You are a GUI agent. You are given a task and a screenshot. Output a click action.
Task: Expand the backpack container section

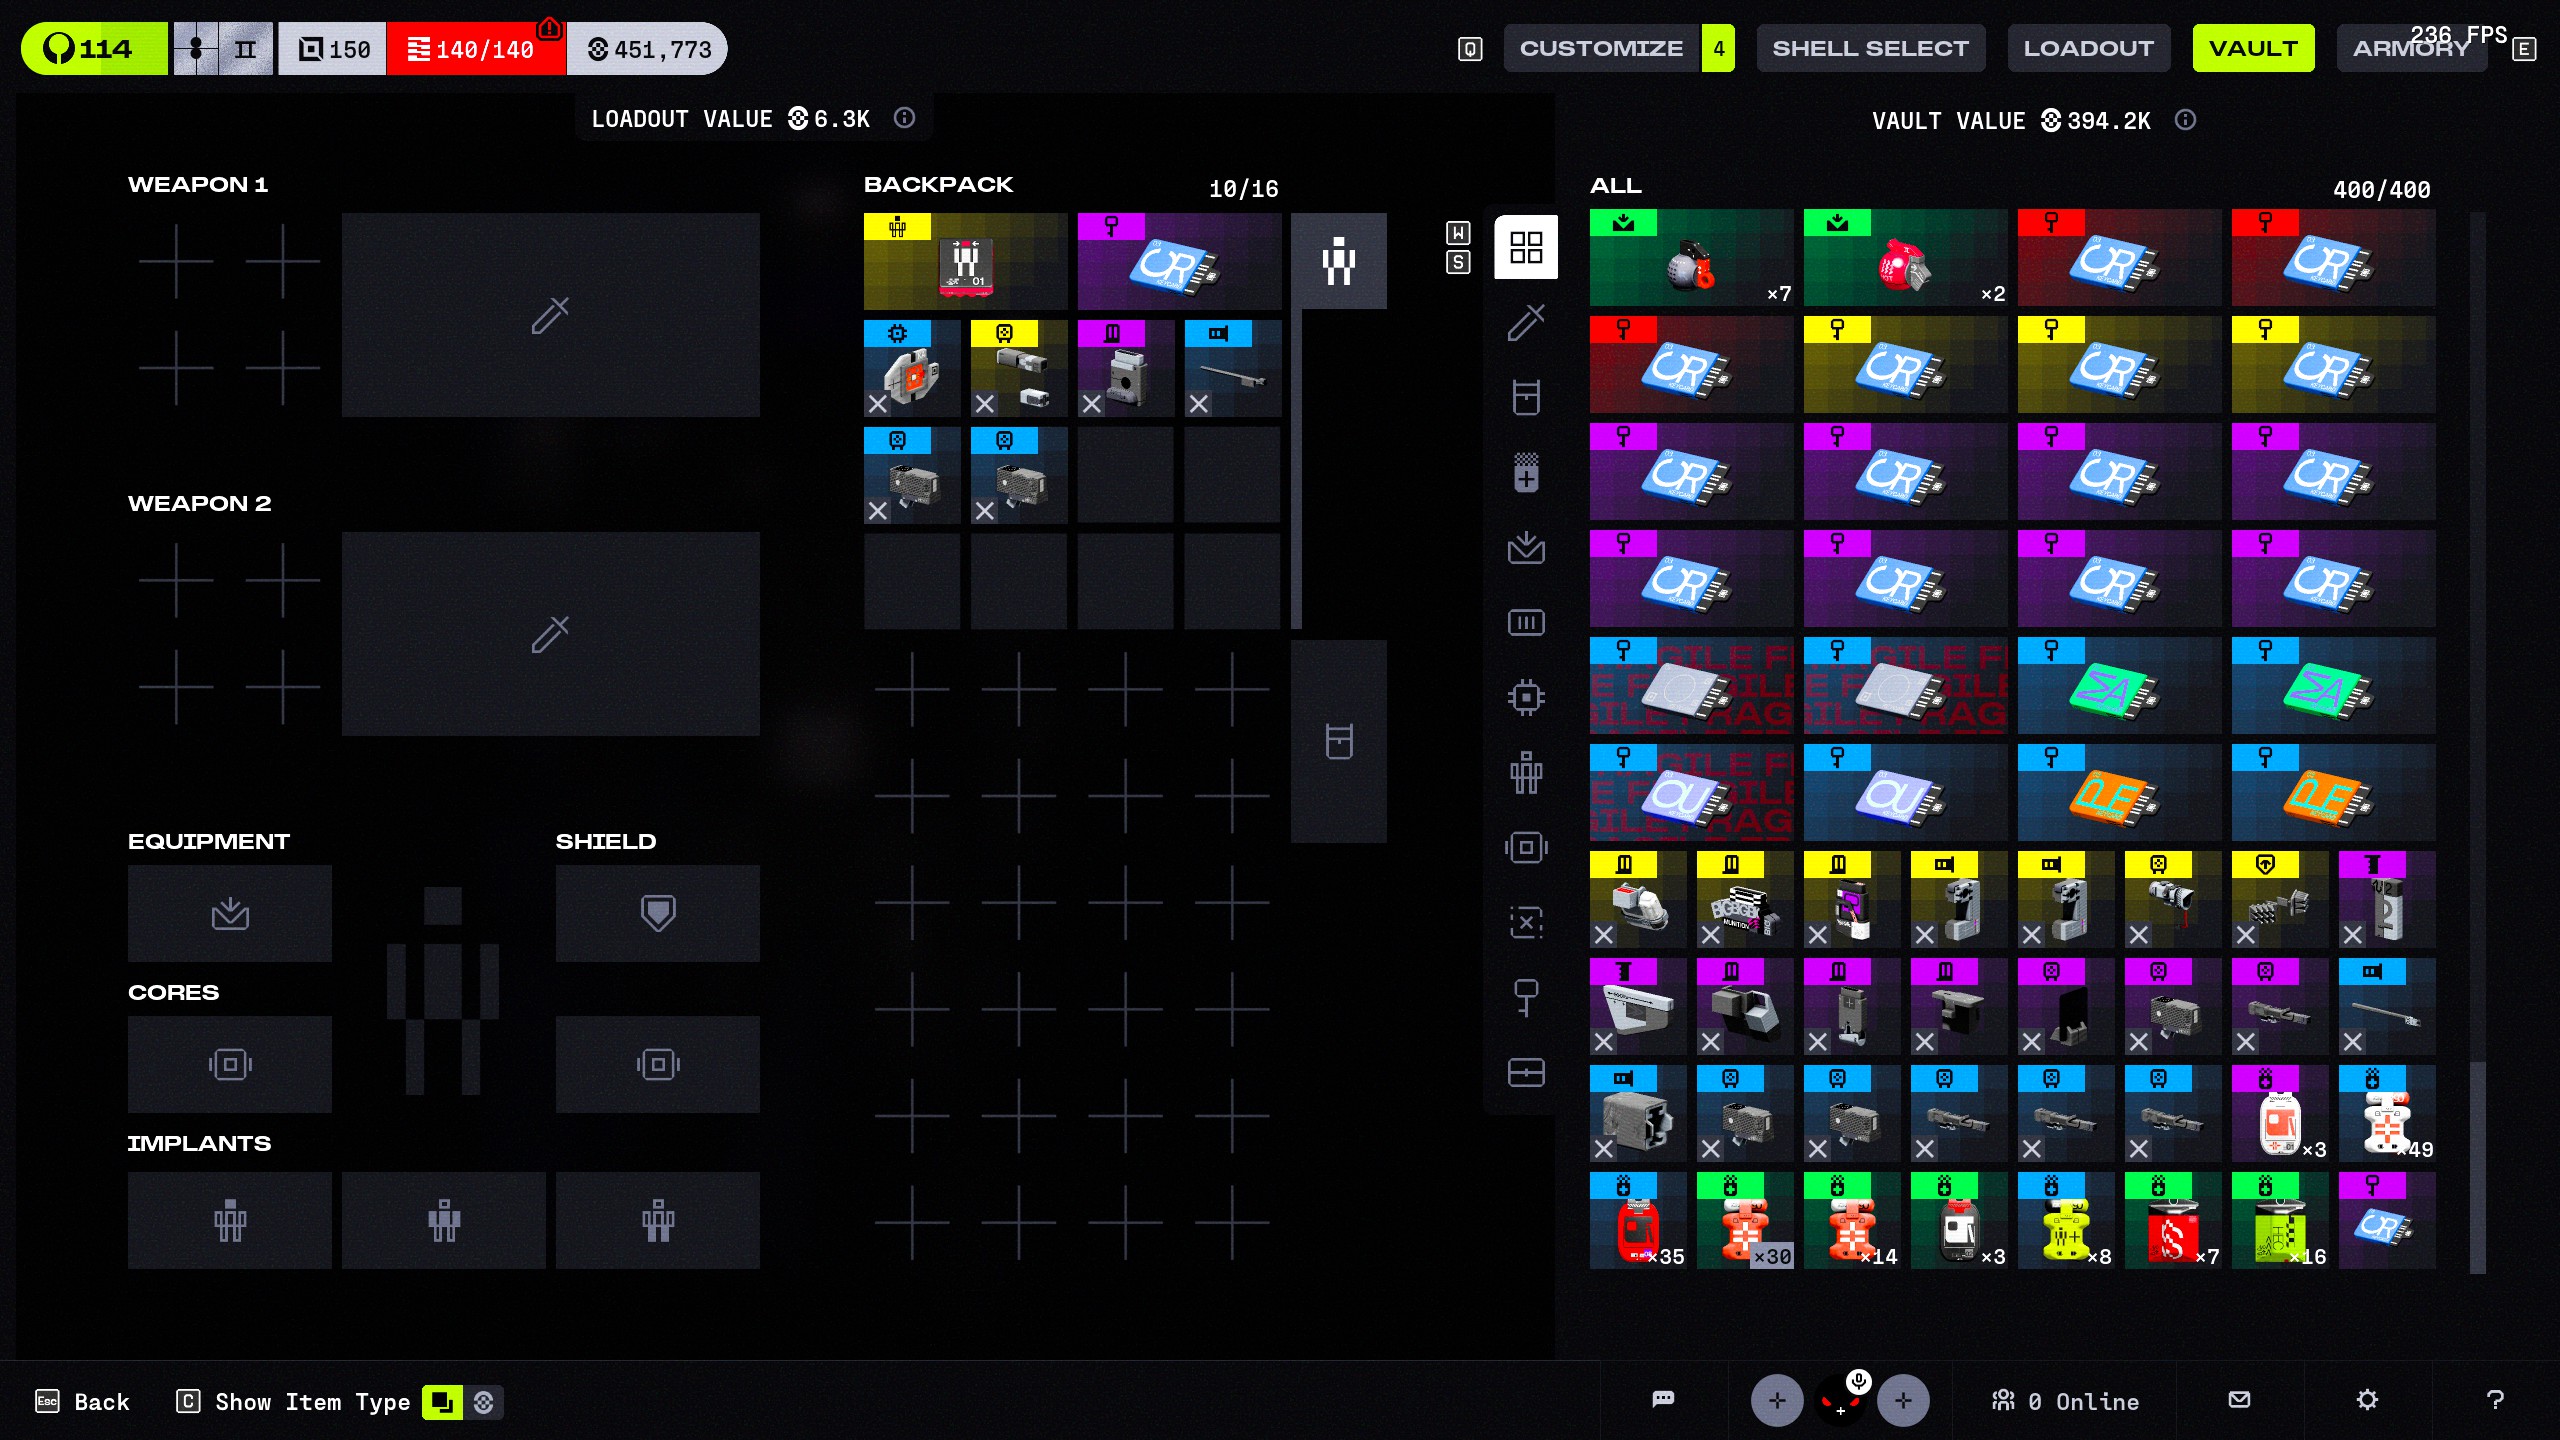(1338, 741)
